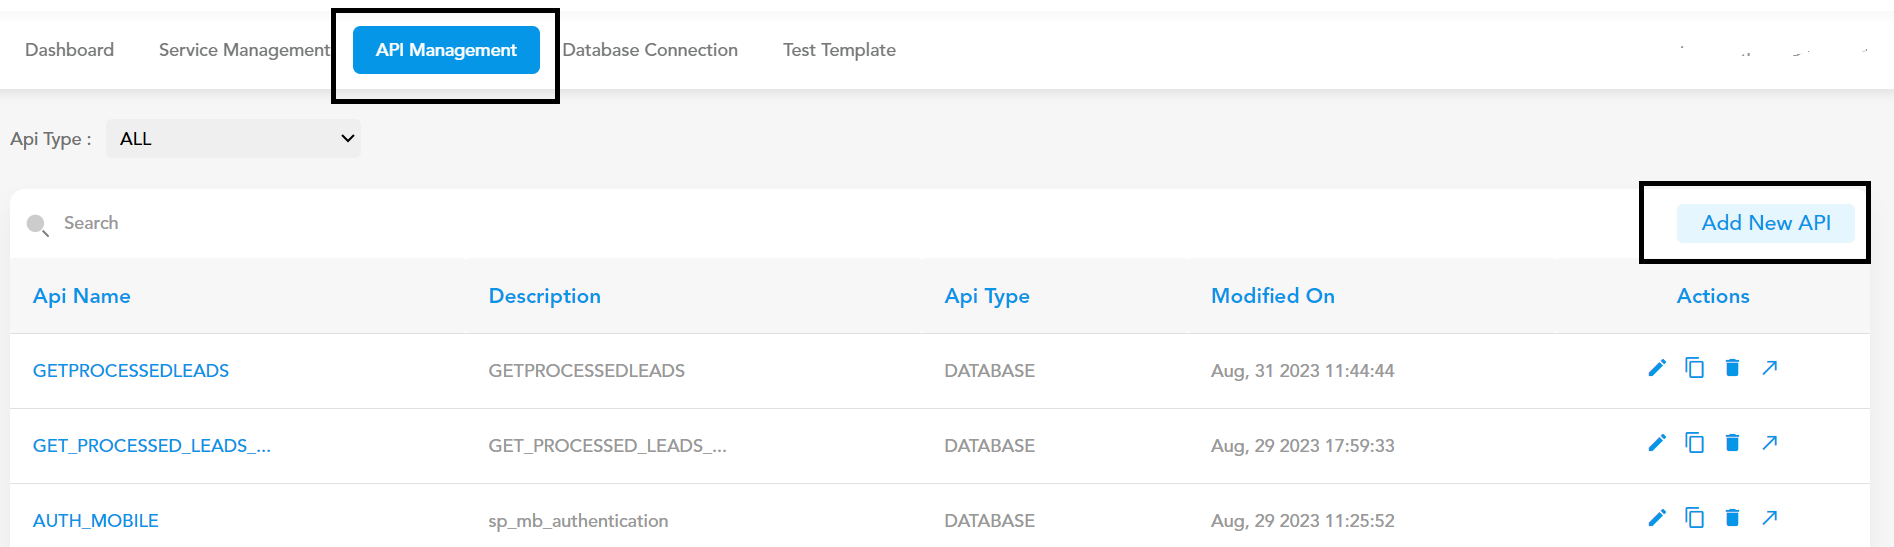Open the Service Management tab
This screenshot has width=1894, height=547.
(244, 50)
